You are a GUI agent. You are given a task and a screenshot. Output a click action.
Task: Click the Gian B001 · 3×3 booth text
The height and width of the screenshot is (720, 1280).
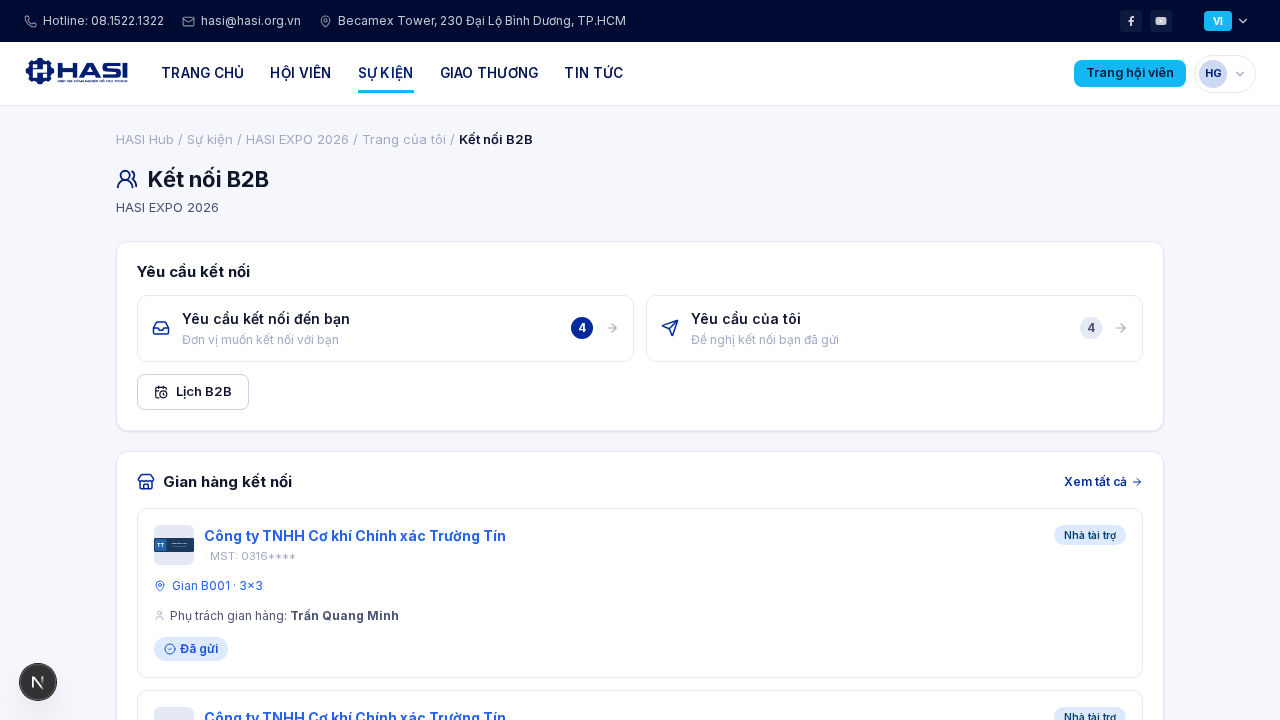tap(217, 586)
